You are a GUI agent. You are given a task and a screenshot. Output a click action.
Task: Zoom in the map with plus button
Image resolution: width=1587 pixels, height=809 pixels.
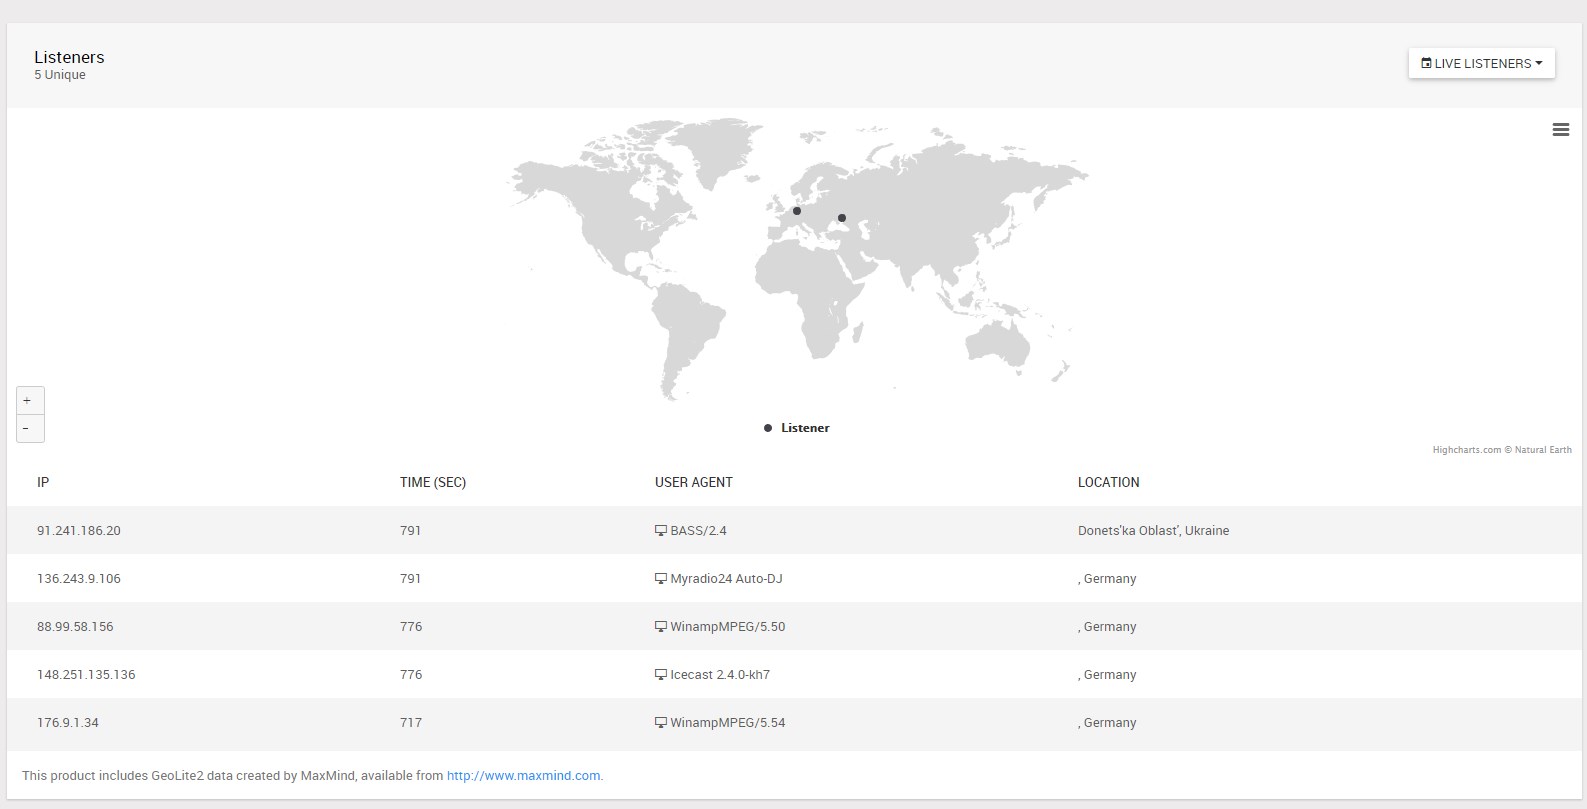[x=30, y=400]
